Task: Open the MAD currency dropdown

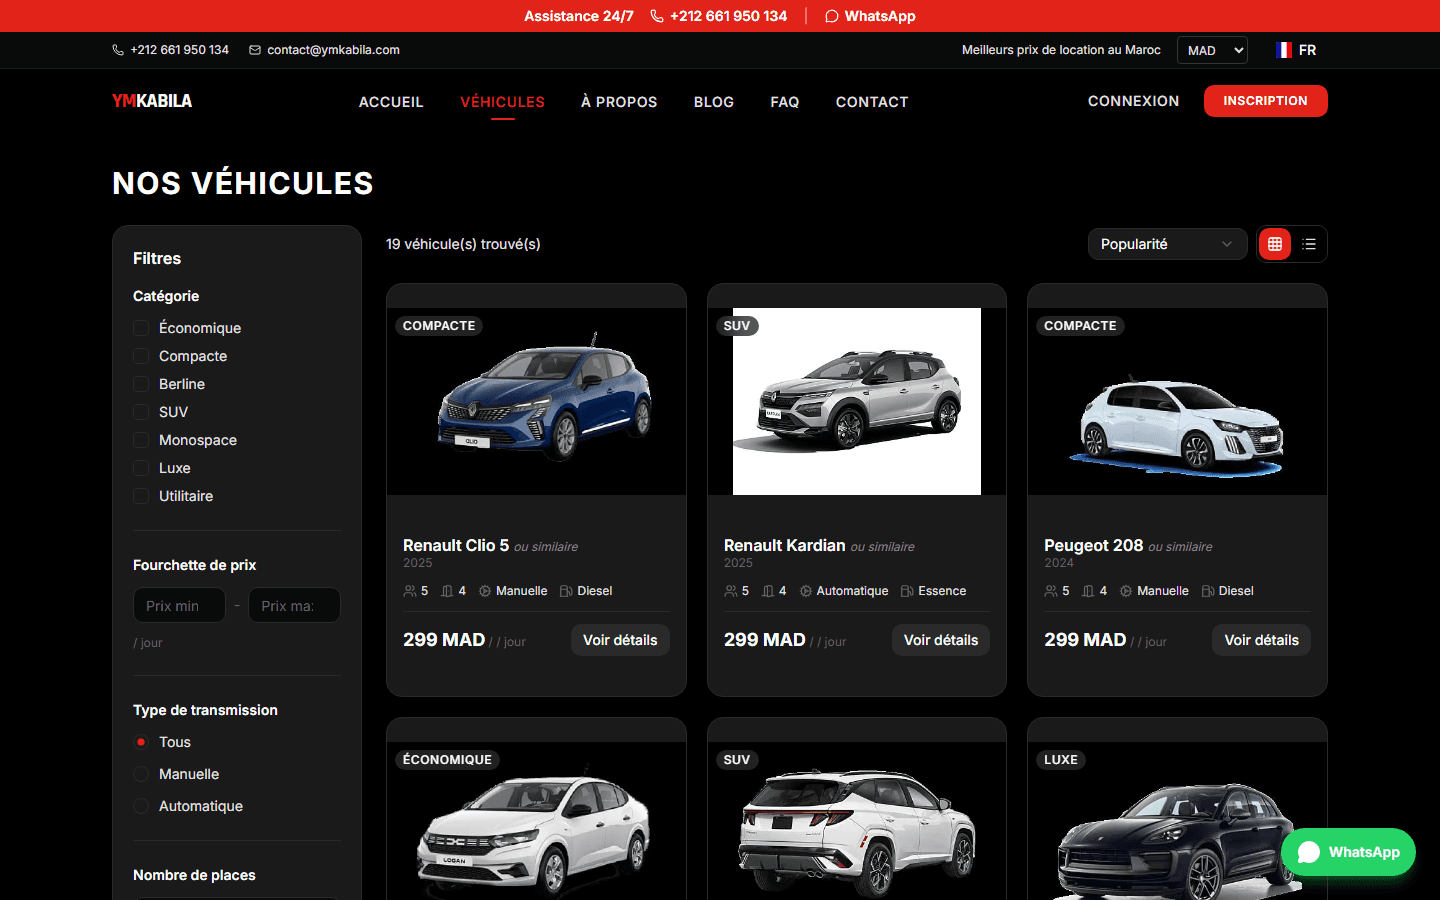Action: point(1212,50)
